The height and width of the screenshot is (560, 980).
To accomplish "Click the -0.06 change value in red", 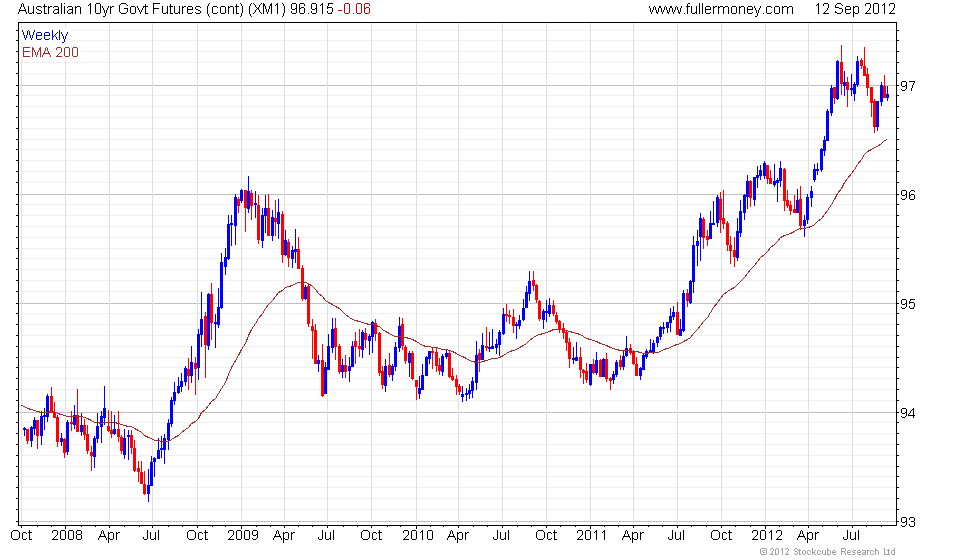I will tap(354, 9).
